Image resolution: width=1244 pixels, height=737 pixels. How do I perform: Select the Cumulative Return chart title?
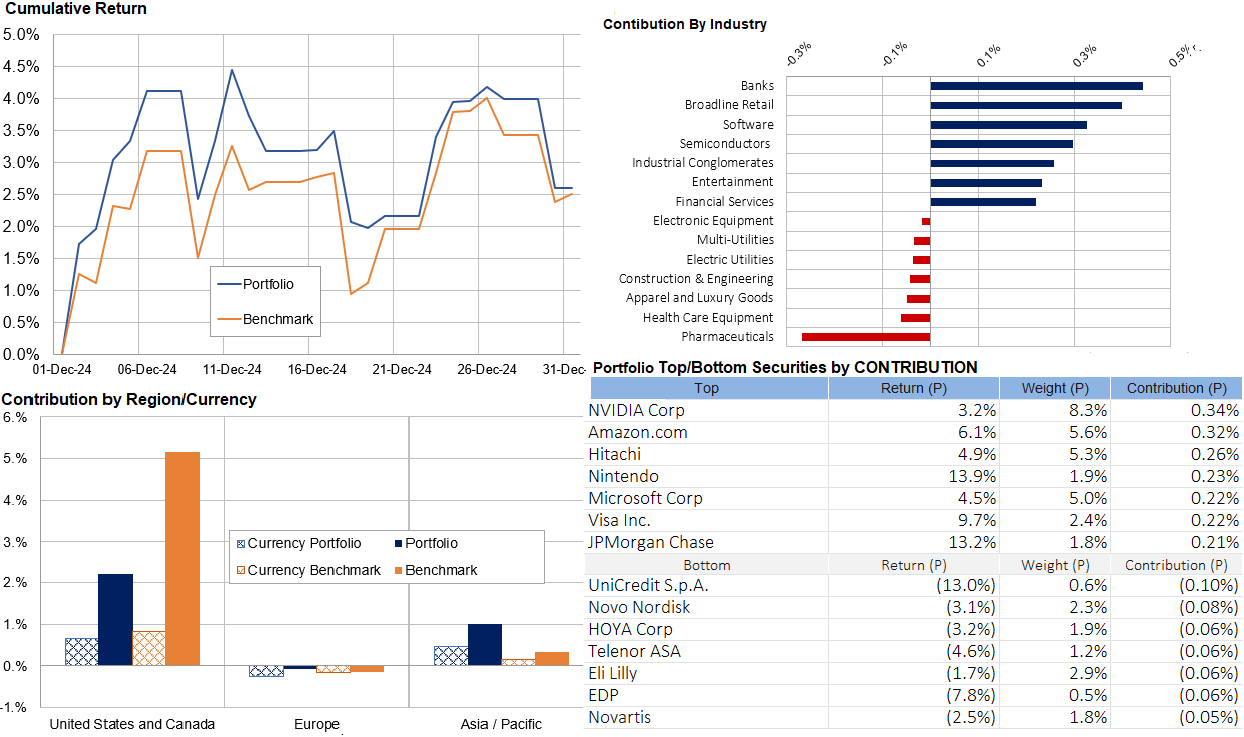point(76,9)
